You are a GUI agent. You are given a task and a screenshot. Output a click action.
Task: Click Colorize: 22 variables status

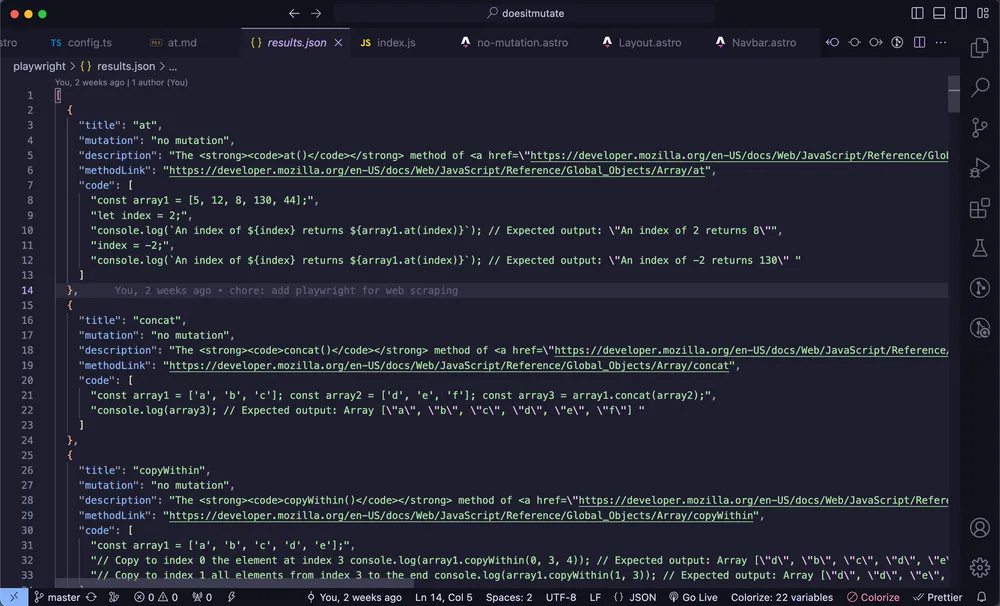(782, 597)
